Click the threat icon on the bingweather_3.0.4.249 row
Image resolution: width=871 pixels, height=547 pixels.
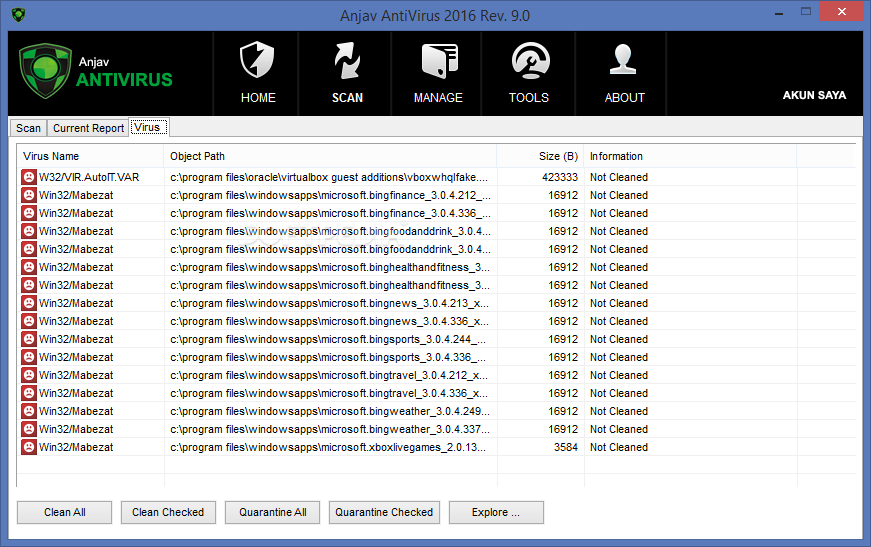coord(29,411)
